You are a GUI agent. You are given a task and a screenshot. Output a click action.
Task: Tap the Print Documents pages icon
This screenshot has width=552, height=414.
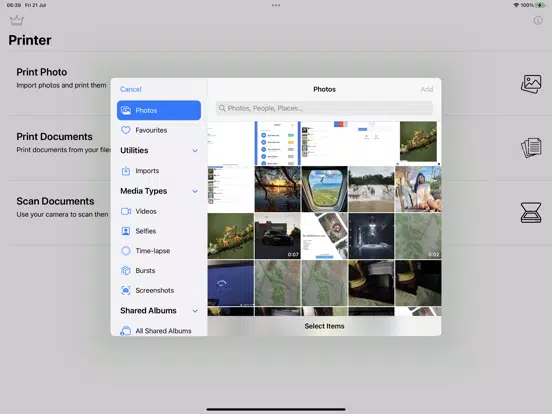[531, 148]
